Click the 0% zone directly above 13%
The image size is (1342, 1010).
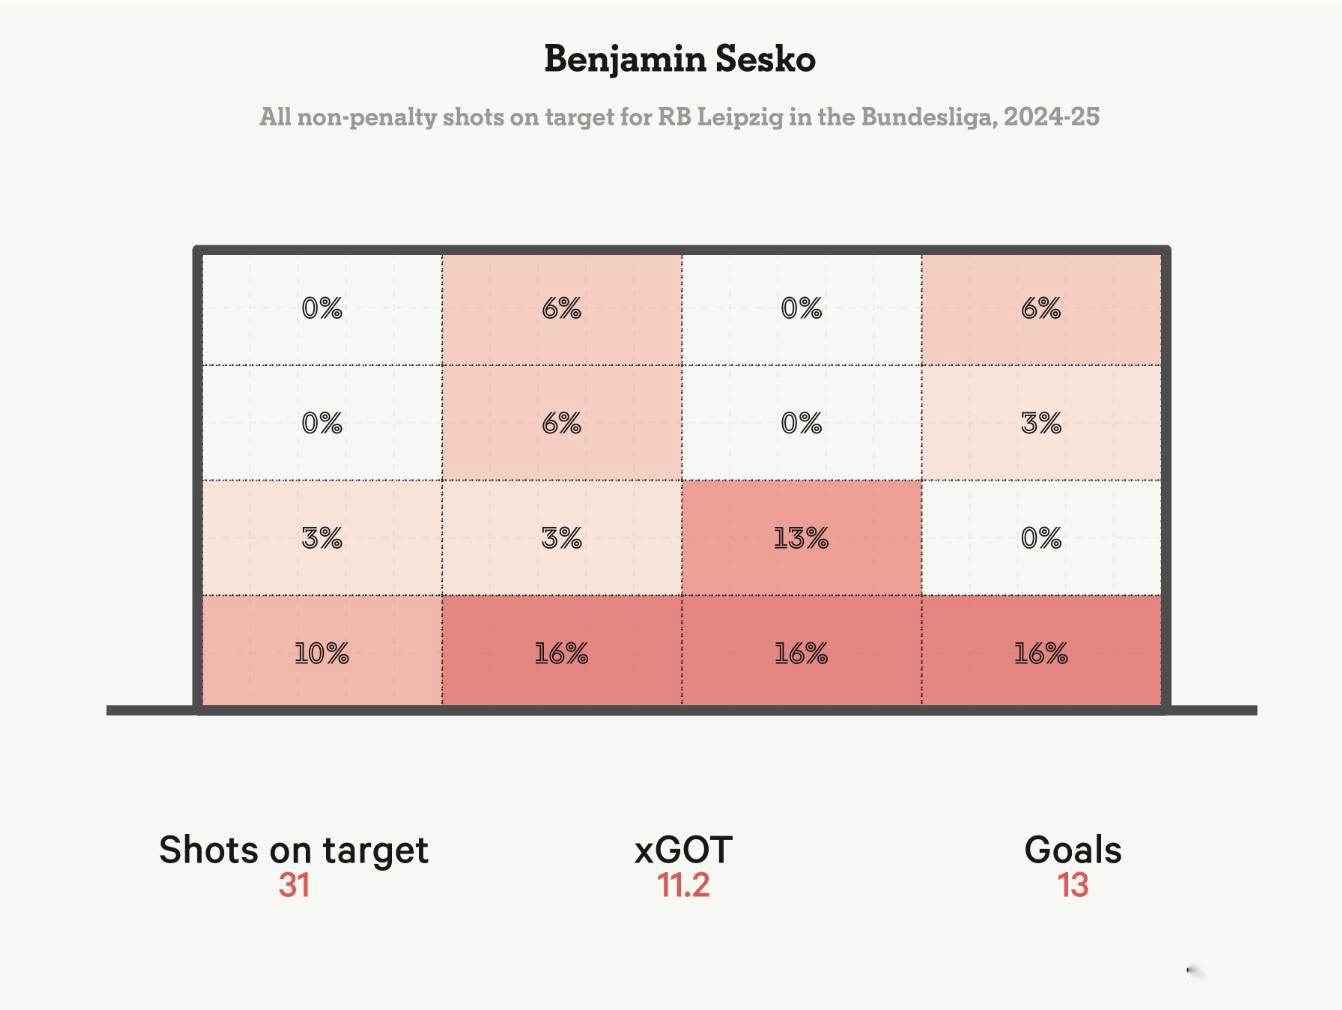(x=801, y=423)
